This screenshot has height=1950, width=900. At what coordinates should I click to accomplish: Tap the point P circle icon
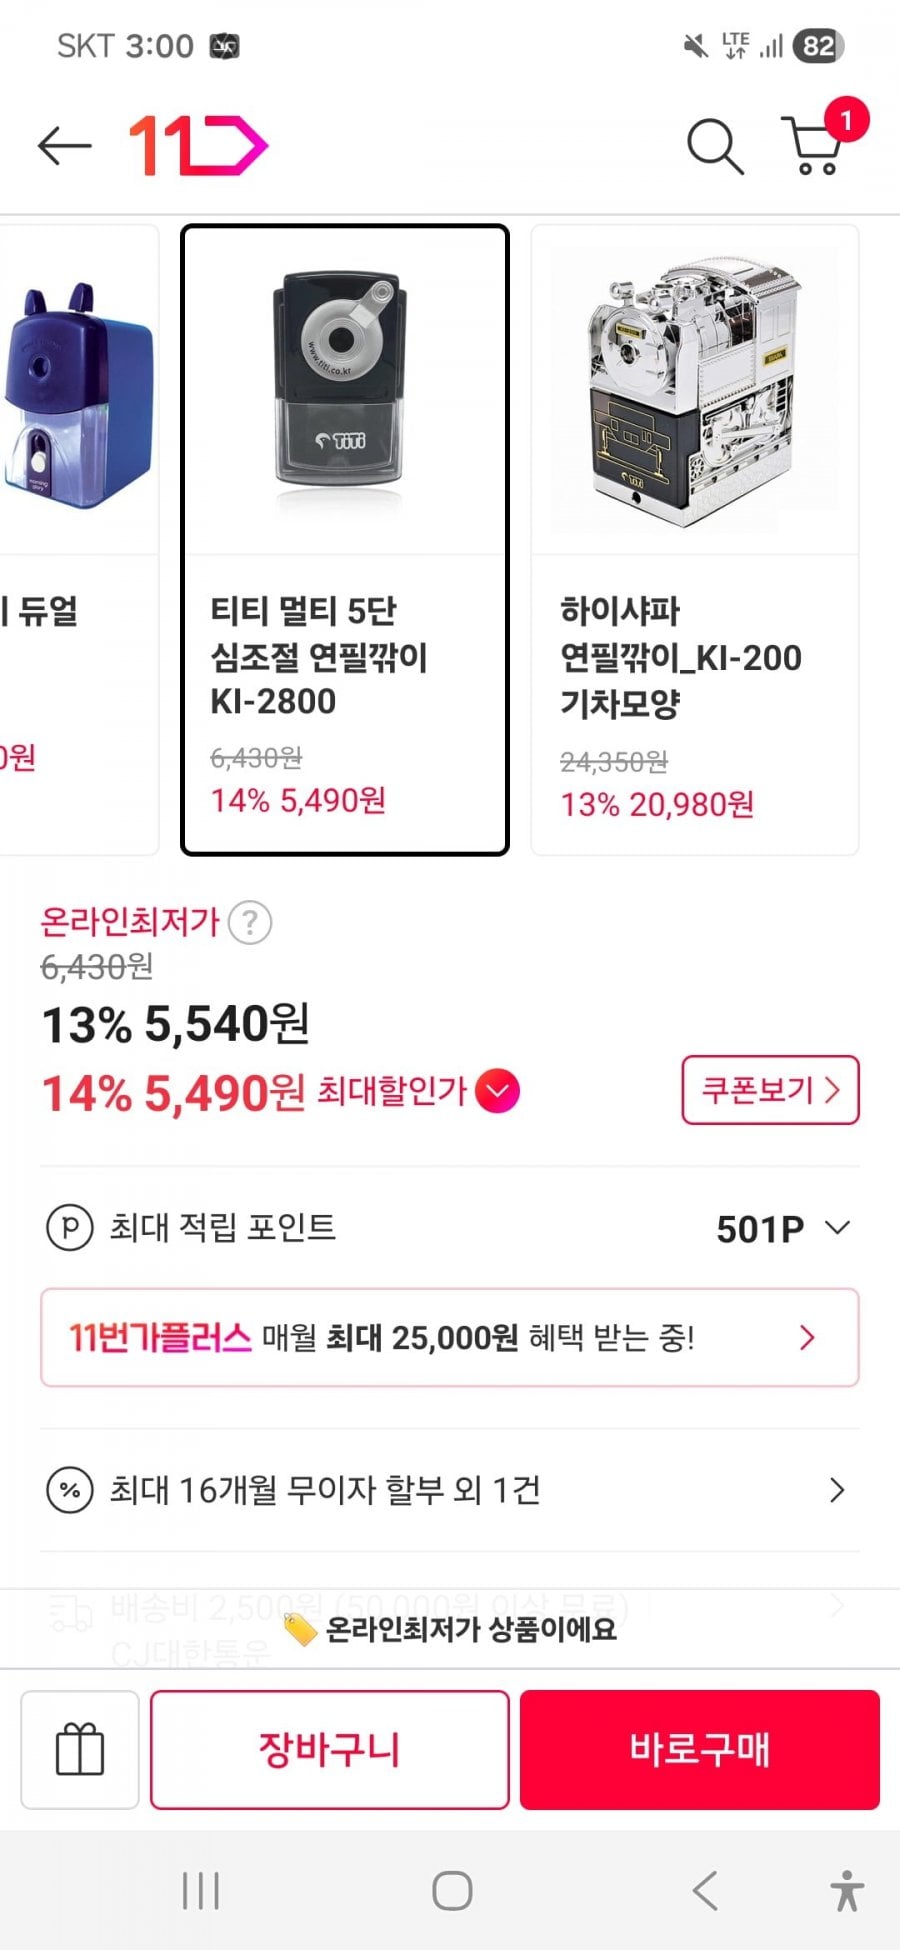70,1227
